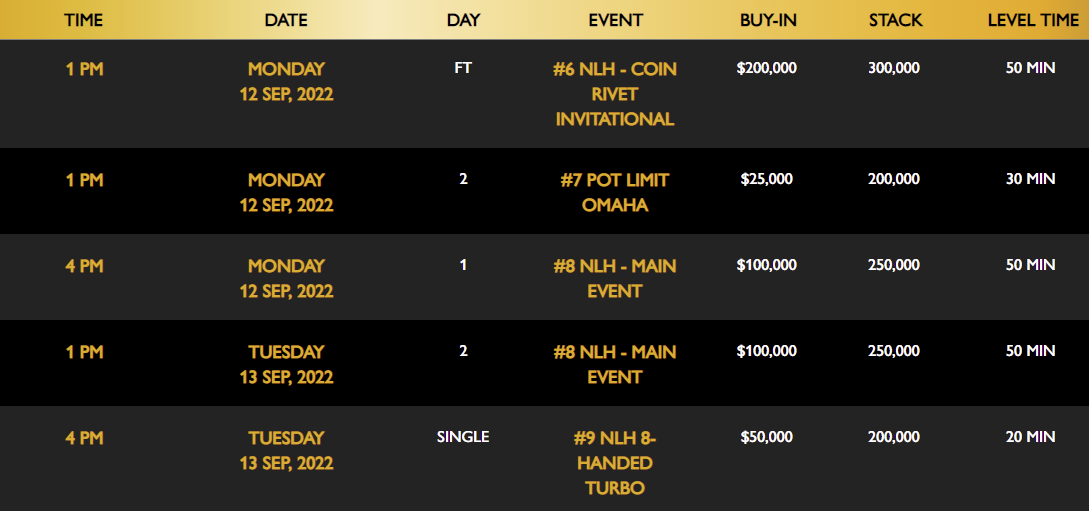Select the DATE column header
This screenshot has width=1089, height=511.
click(286, 20)
